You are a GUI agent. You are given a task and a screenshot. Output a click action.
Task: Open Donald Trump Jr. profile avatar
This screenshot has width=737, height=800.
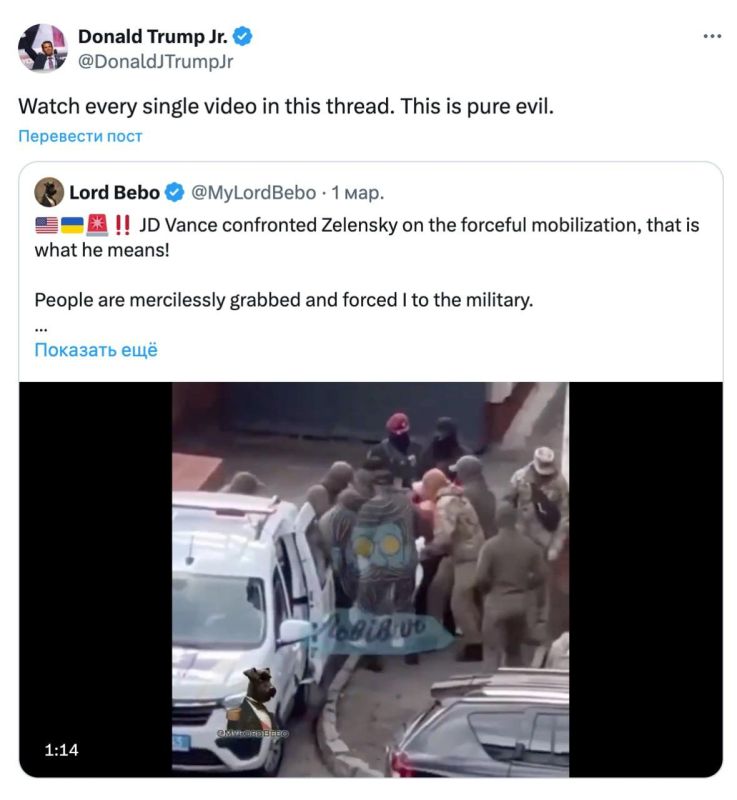tap(43, 48)
